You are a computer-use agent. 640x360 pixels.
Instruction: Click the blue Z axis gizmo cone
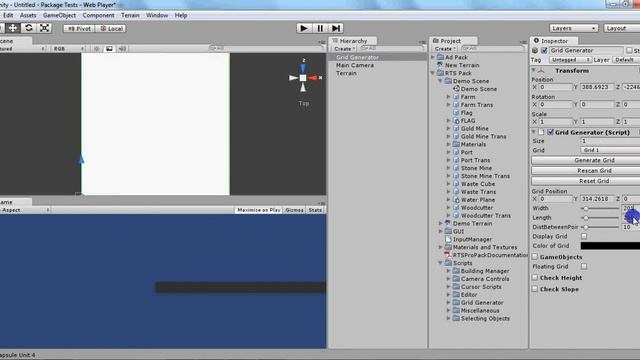[x=303, y=69]
